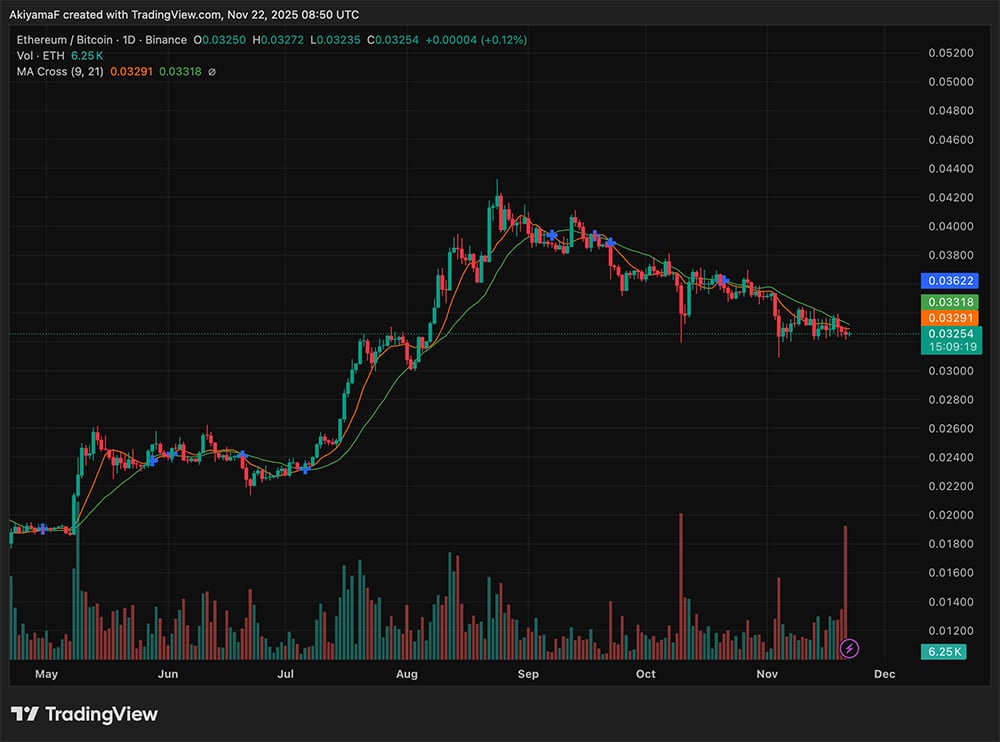
Task: Click the purple lightning bolt event icon
Action: click(x=849, y=648)
